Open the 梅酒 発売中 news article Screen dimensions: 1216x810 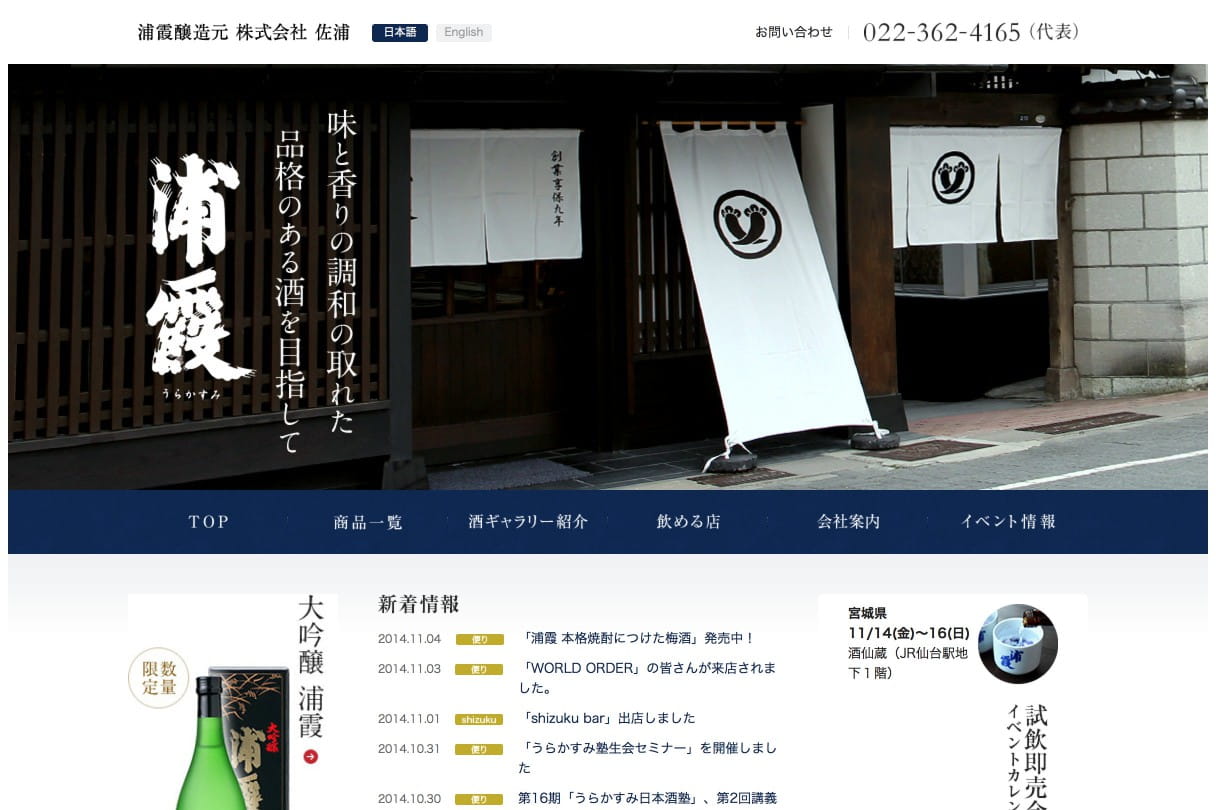pos(638,638)
